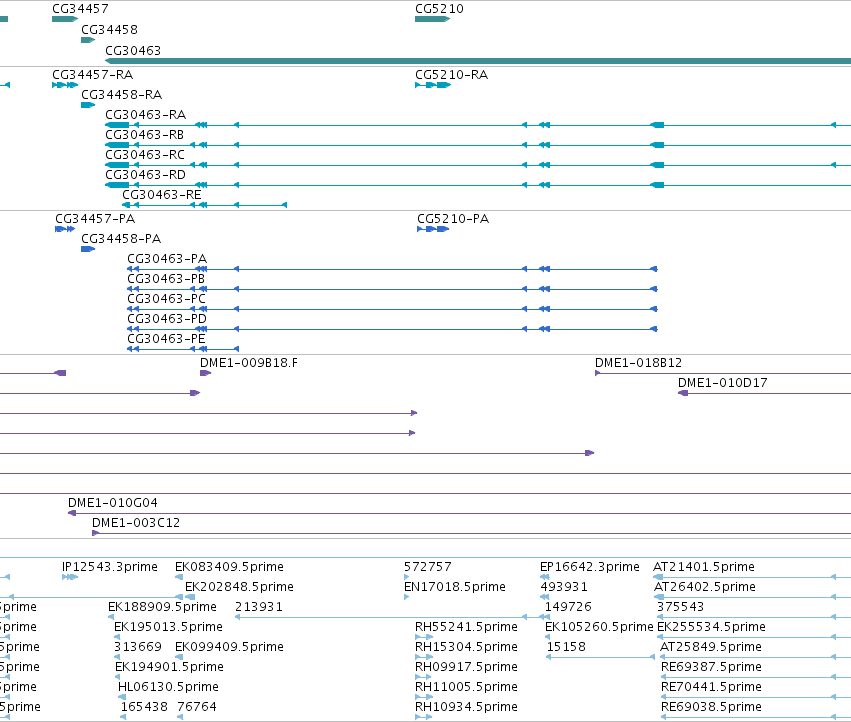Image resolution: width=851 pixels, height=722 pixels.
Task: Select the DME1-018B12 label
Action: point(638,363)
